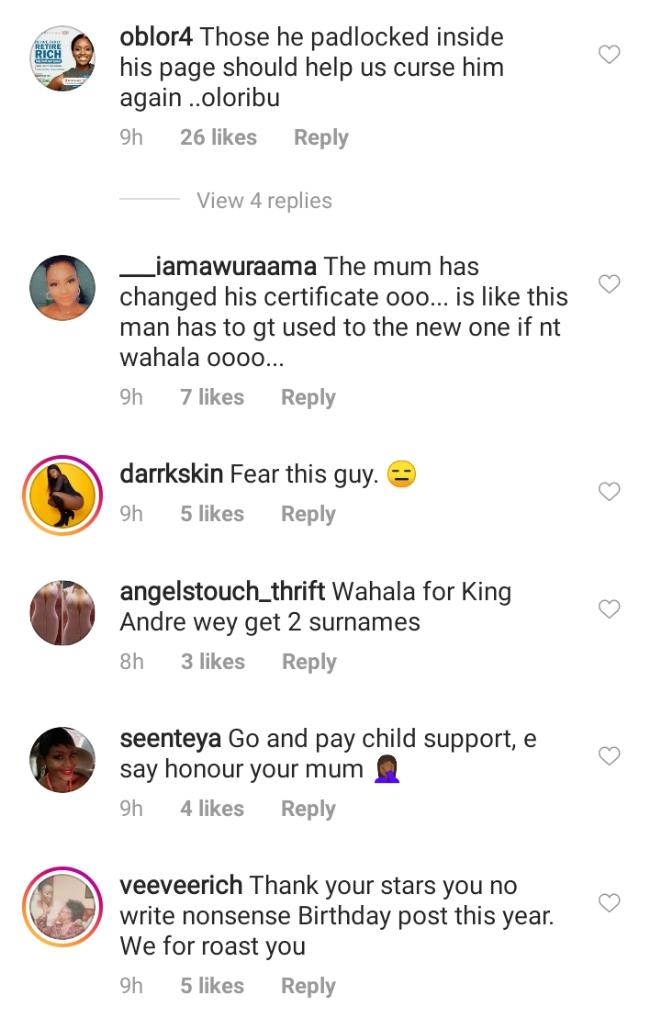Expand View 4 replies under oblor4

(x=264, y=200)
